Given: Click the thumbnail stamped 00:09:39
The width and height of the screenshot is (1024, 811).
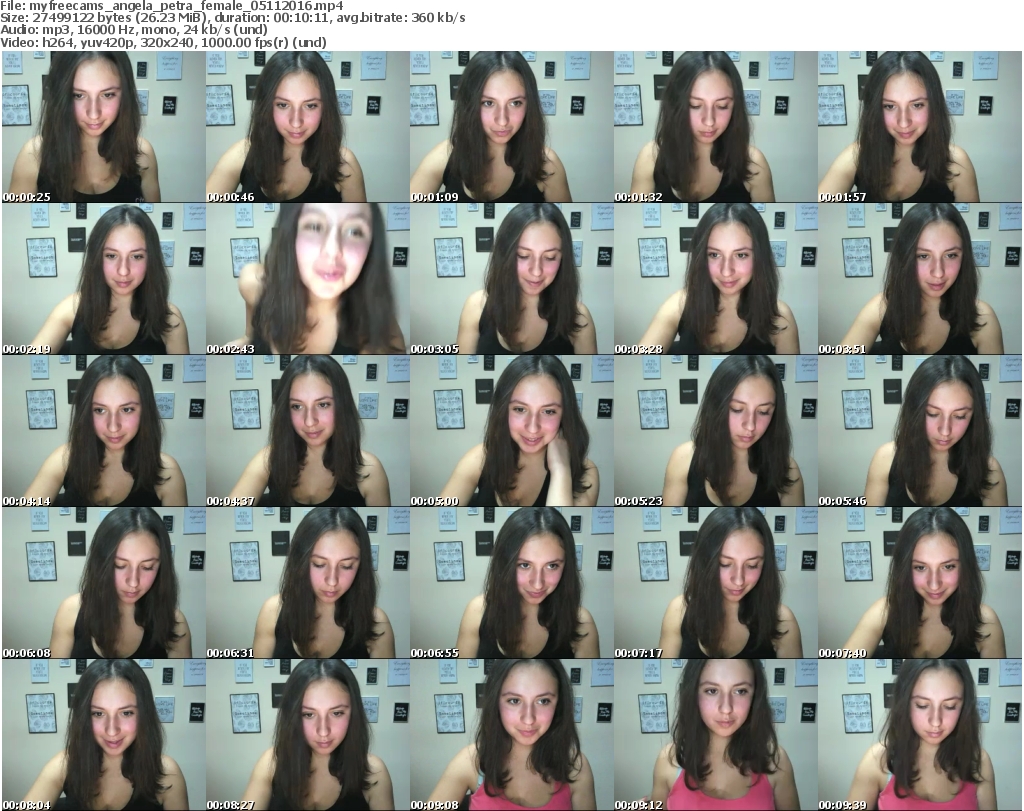Looking at the screenshot, I should 920,735.
